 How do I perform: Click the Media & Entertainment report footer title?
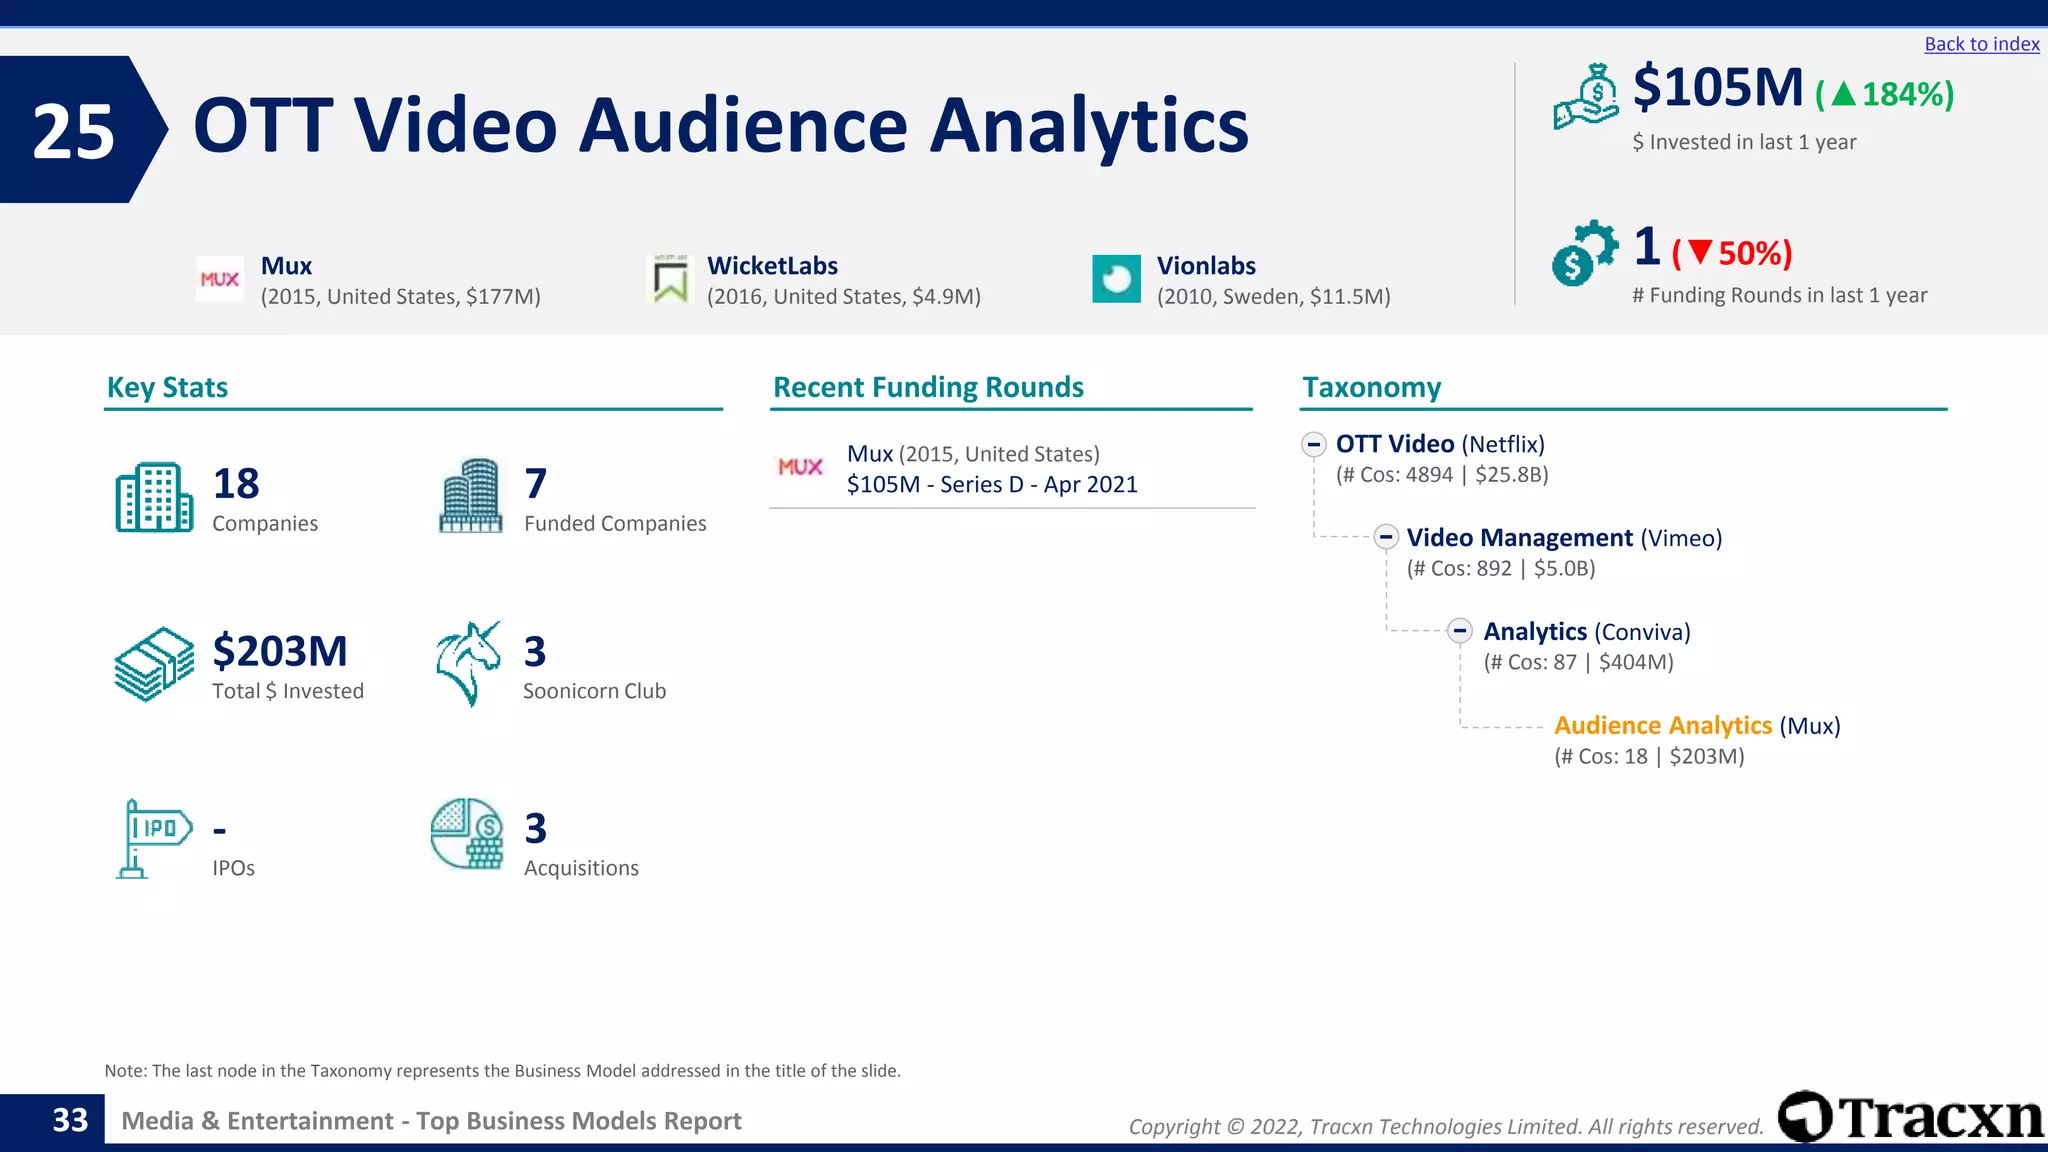[431, 1121]
